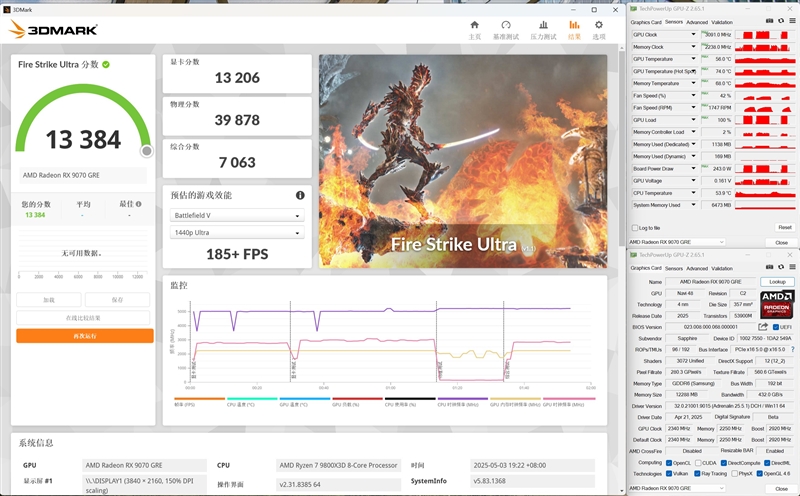Click the Fire Strike Ultra preview image
Viewport: 800px width, 496px height.
coord(463,160)
